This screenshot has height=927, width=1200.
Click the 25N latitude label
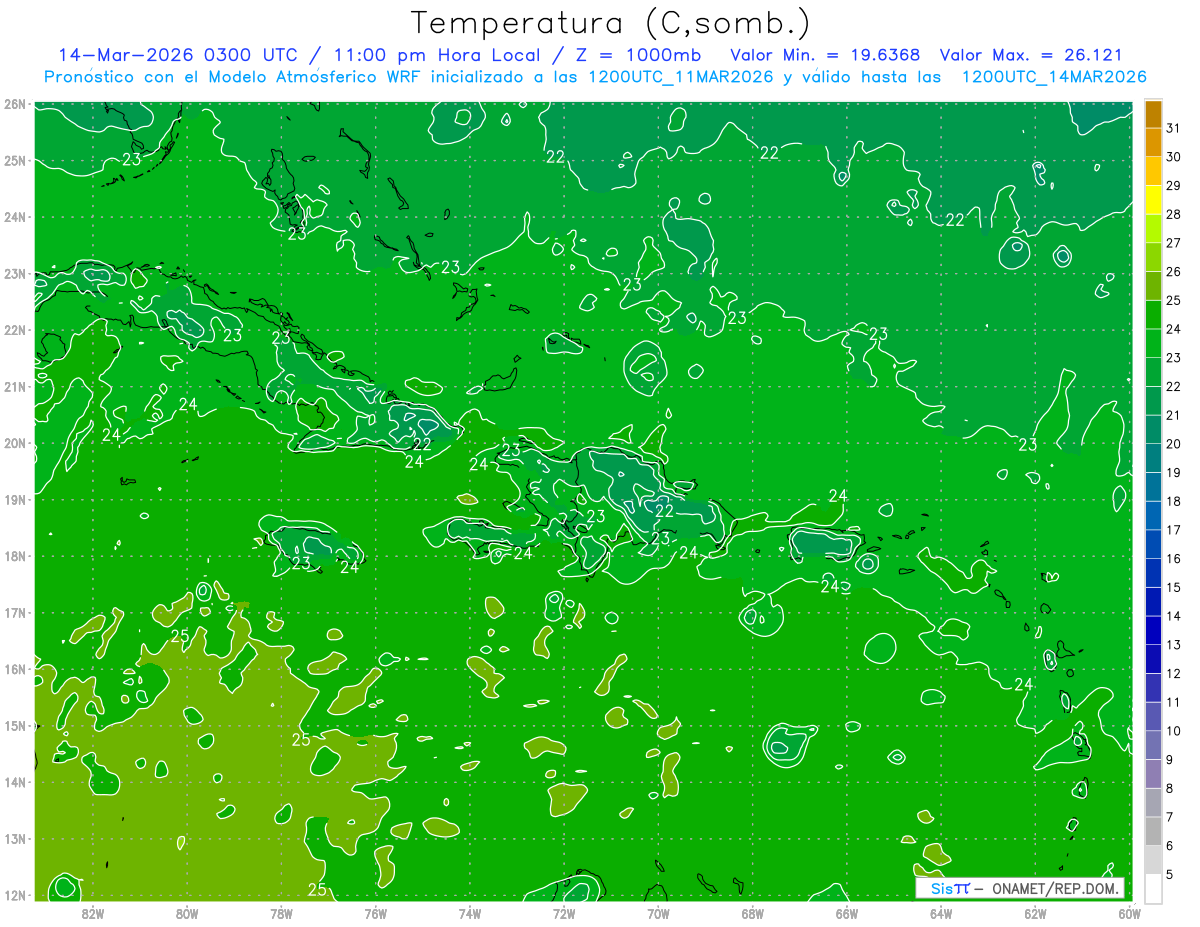point(15,160)
